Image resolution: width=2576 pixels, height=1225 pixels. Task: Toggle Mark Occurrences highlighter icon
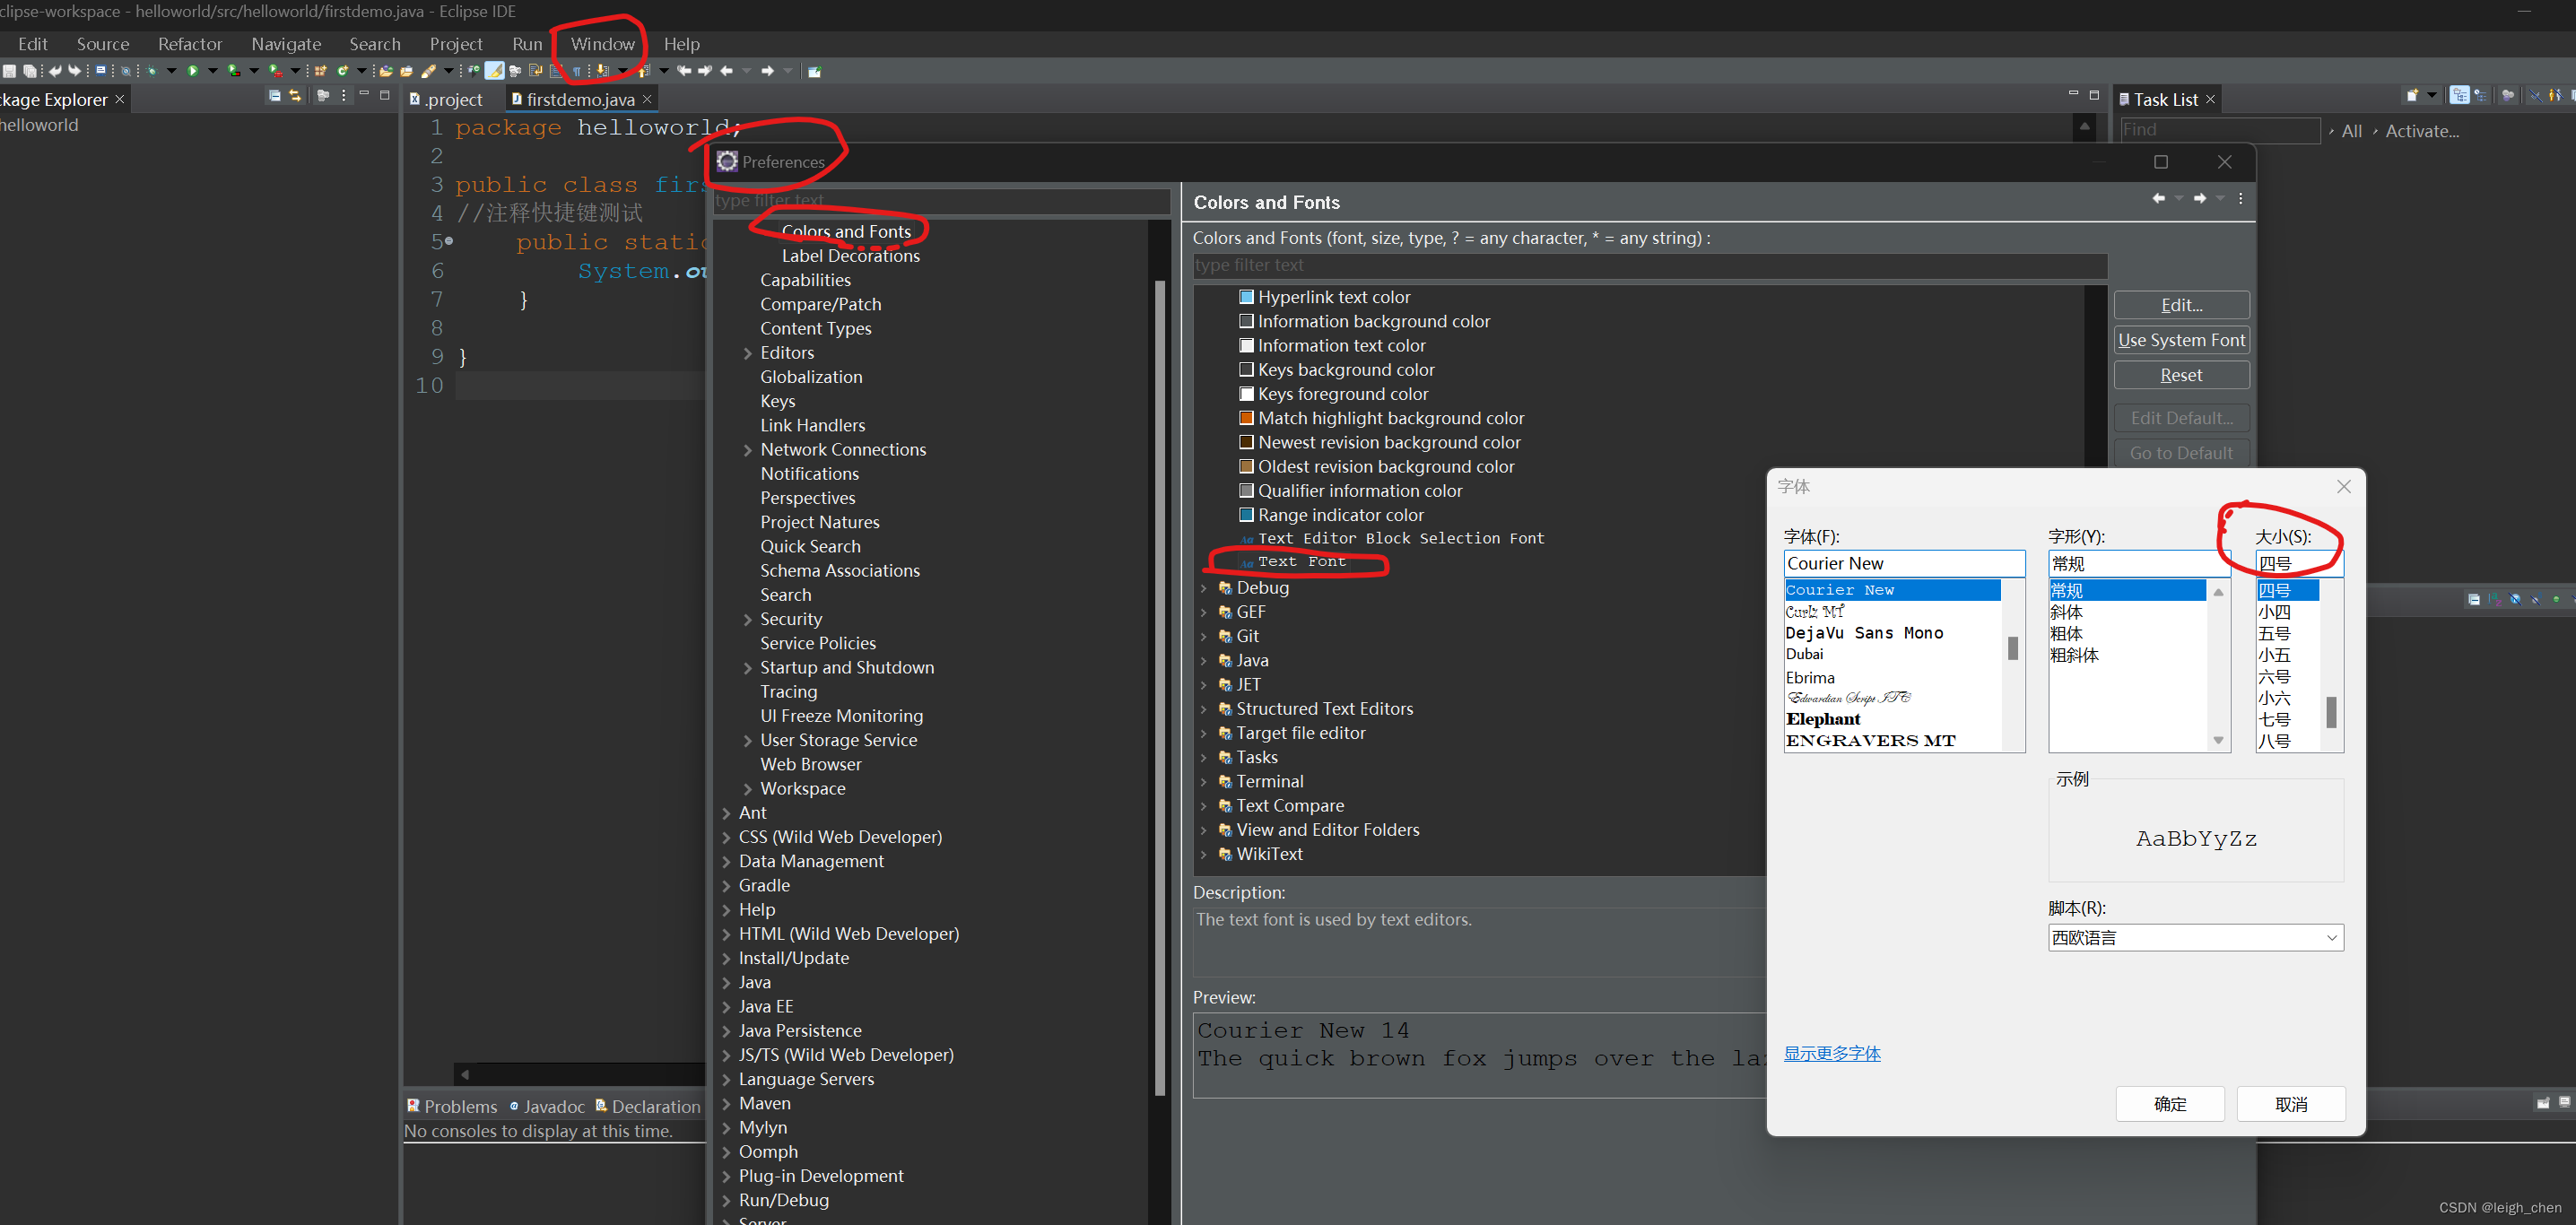[494, 71]
